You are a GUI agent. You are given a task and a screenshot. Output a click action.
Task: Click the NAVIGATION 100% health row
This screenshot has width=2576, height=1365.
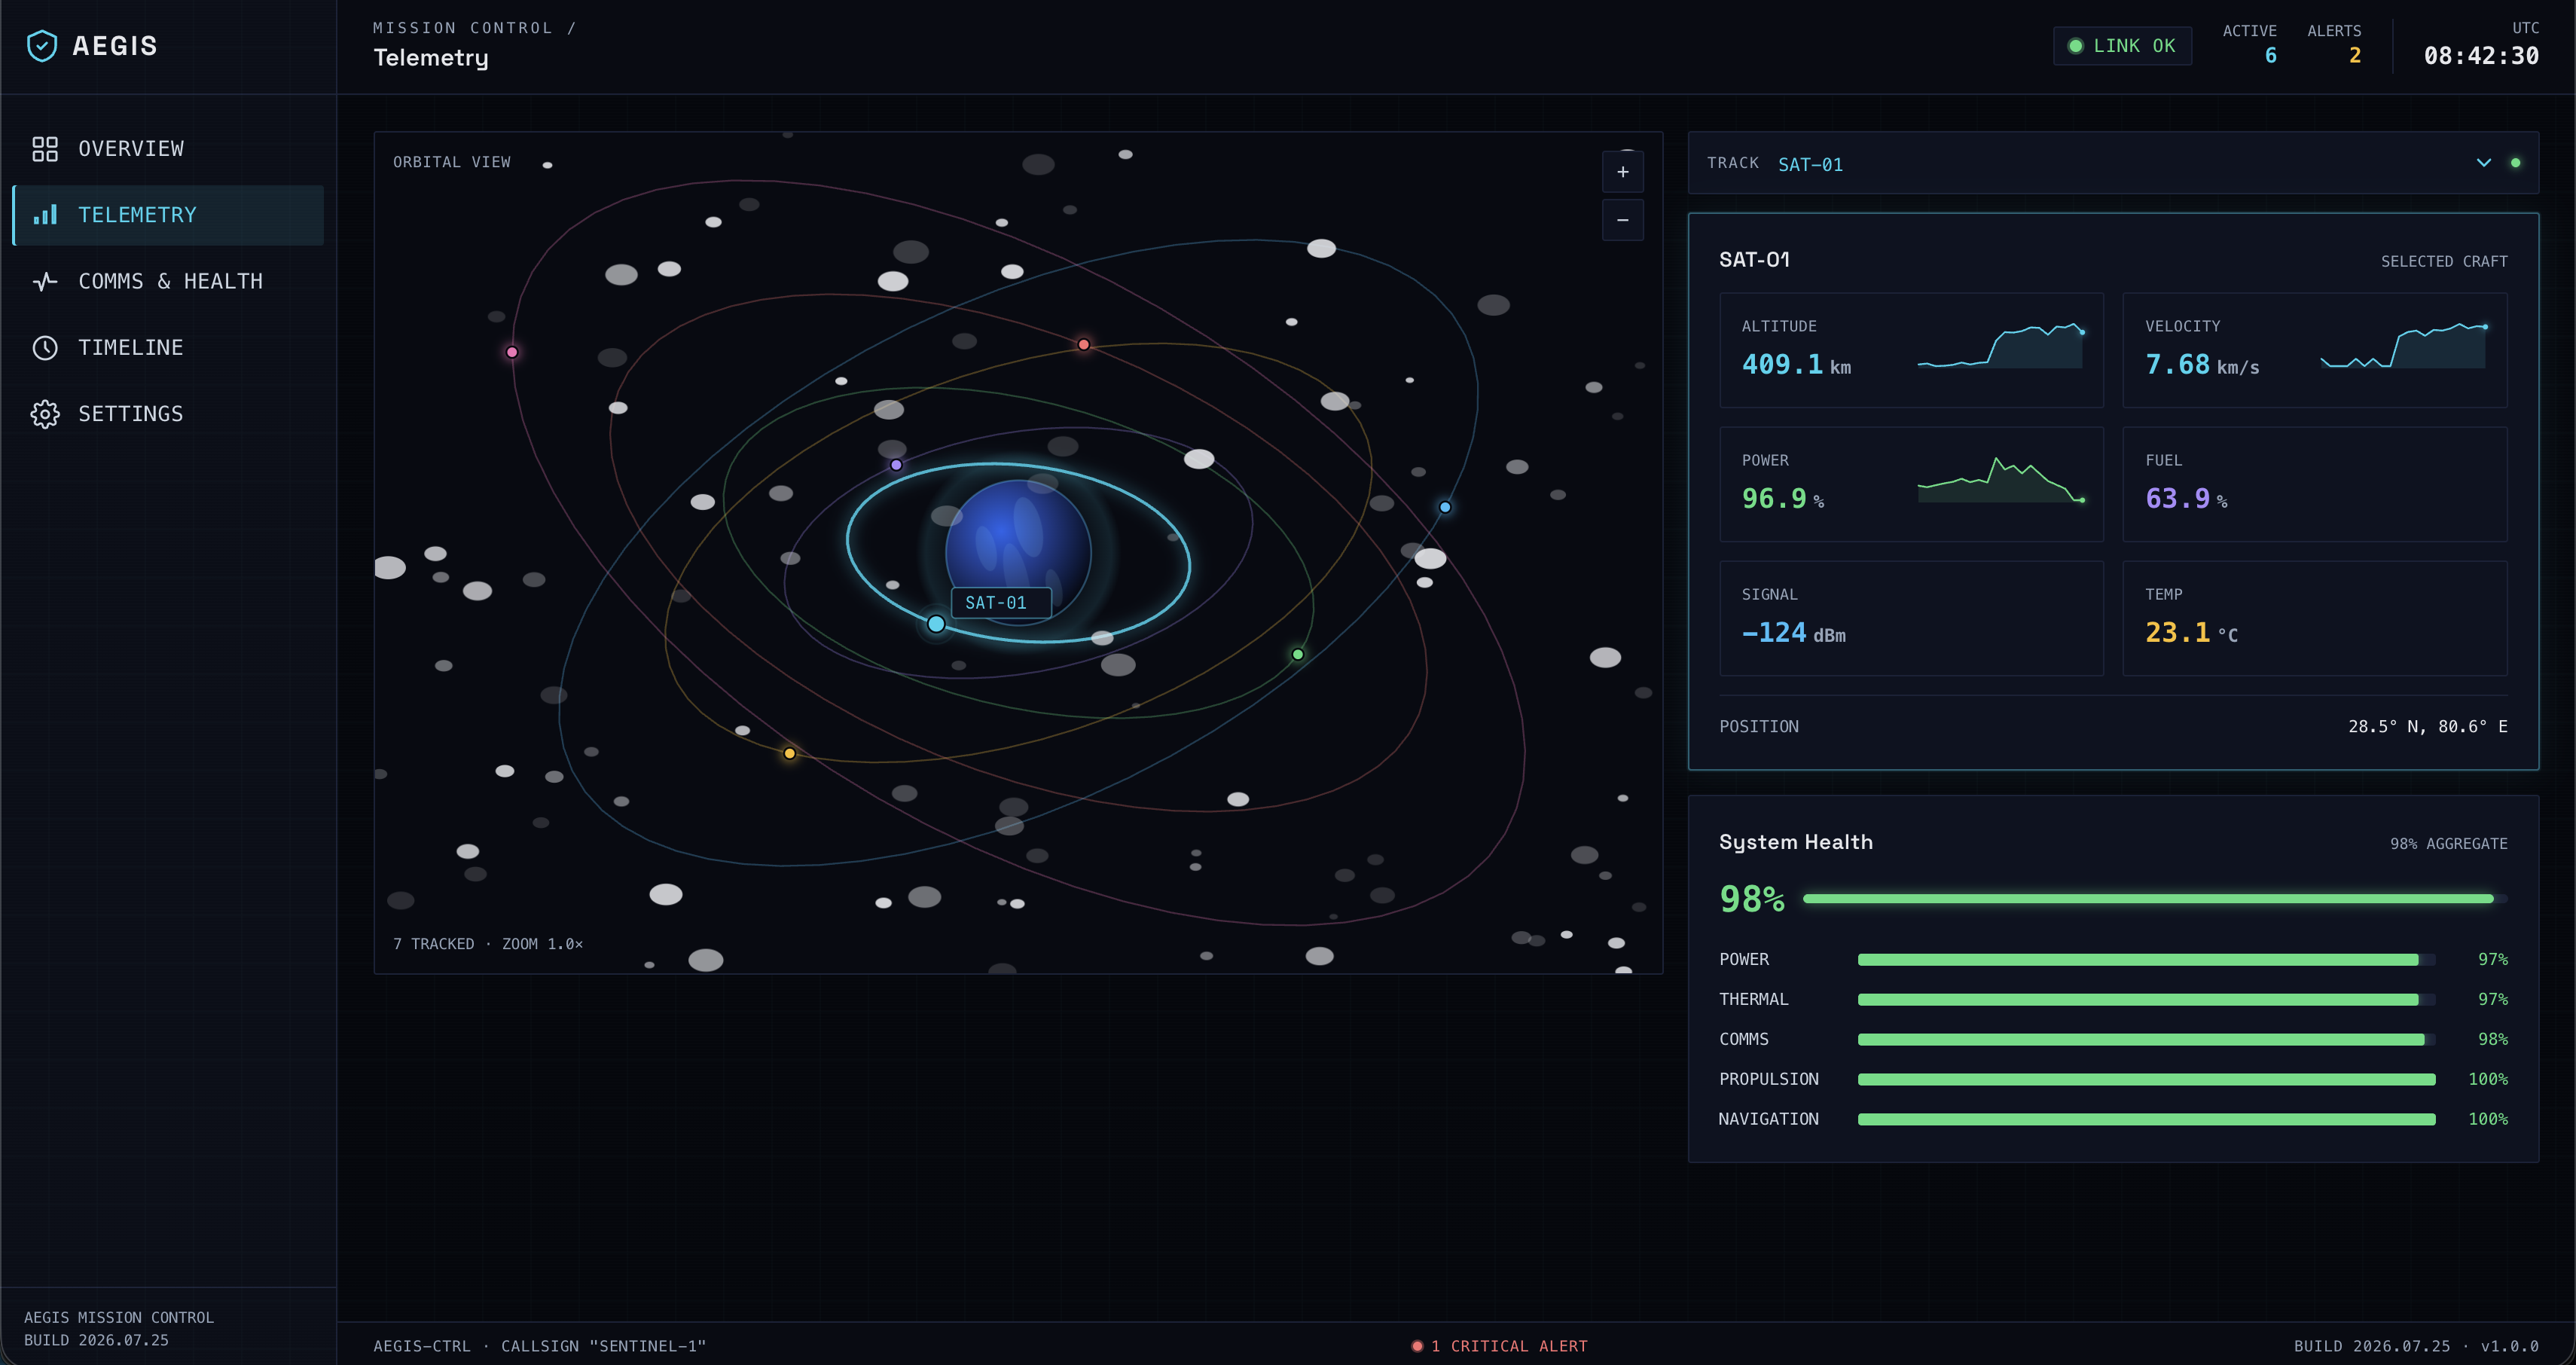2113,1120
